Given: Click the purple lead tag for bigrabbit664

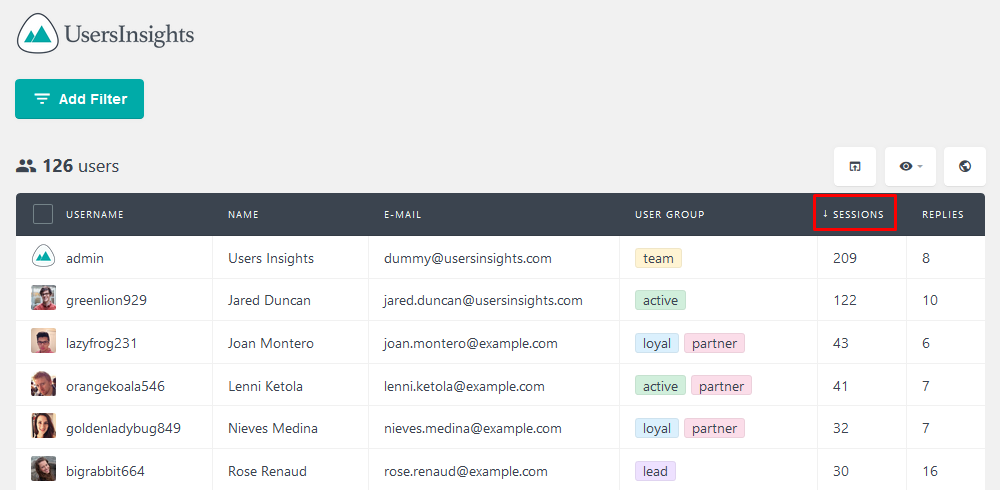Looking at the screenshot, I should (655, 471).
